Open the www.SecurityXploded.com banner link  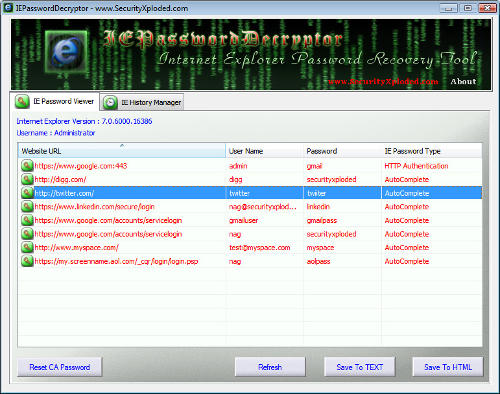[383, 81]
